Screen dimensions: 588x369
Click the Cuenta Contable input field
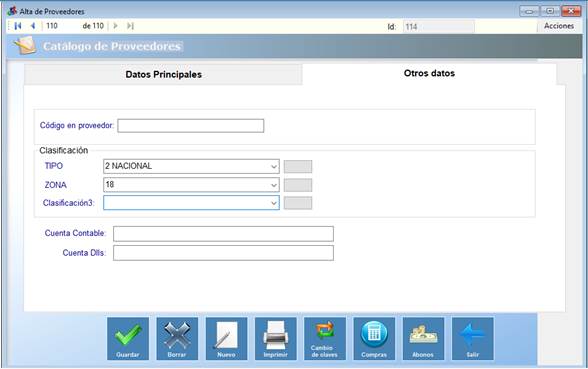(223, 234)
